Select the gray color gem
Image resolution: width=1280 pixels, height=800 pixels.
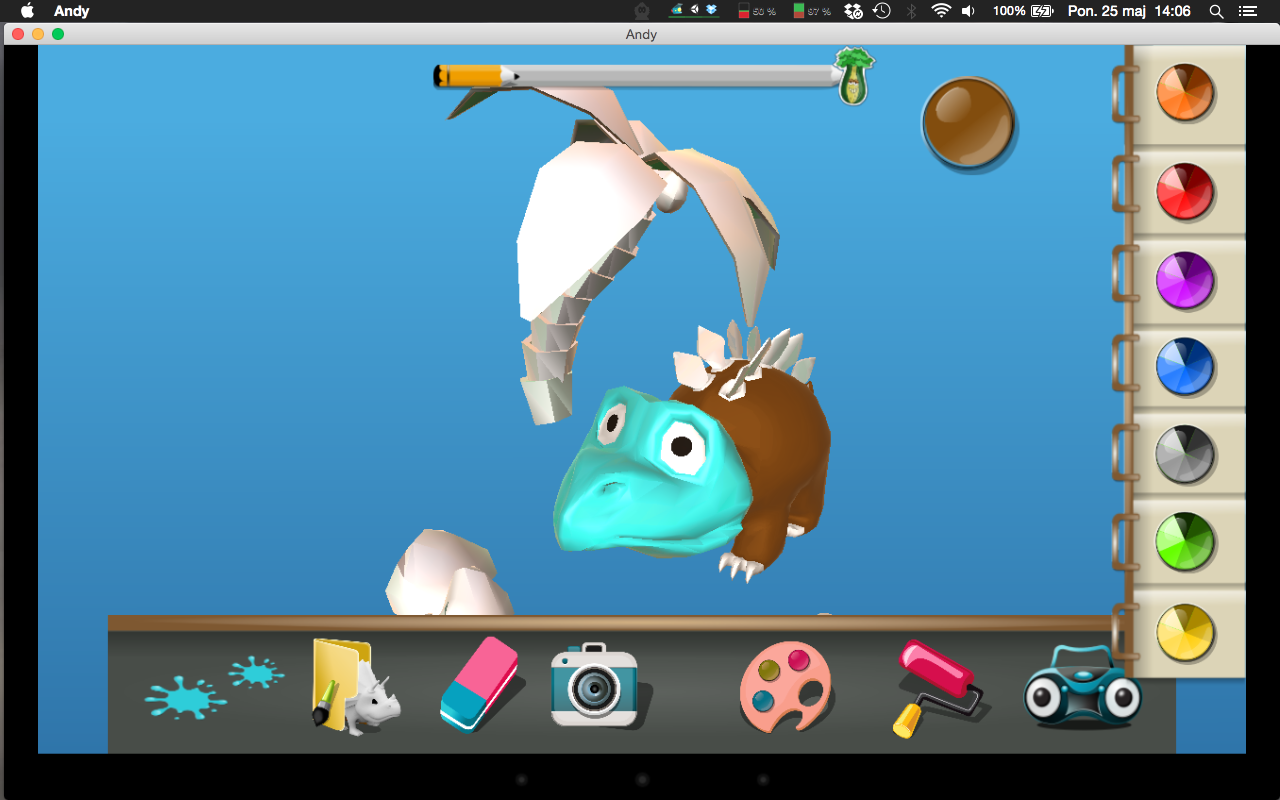coord(1185,455)
